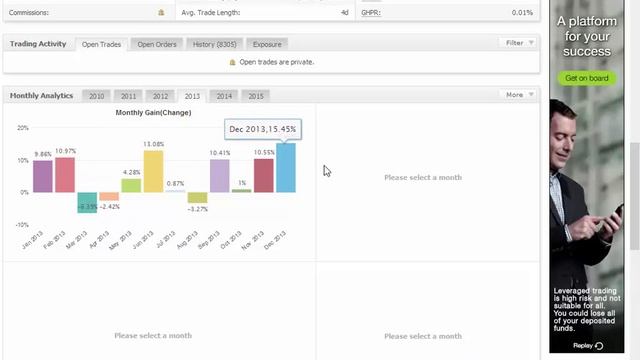Select the Feb 2013 red bar
The image size is (640, 360).
coord(65,175)
